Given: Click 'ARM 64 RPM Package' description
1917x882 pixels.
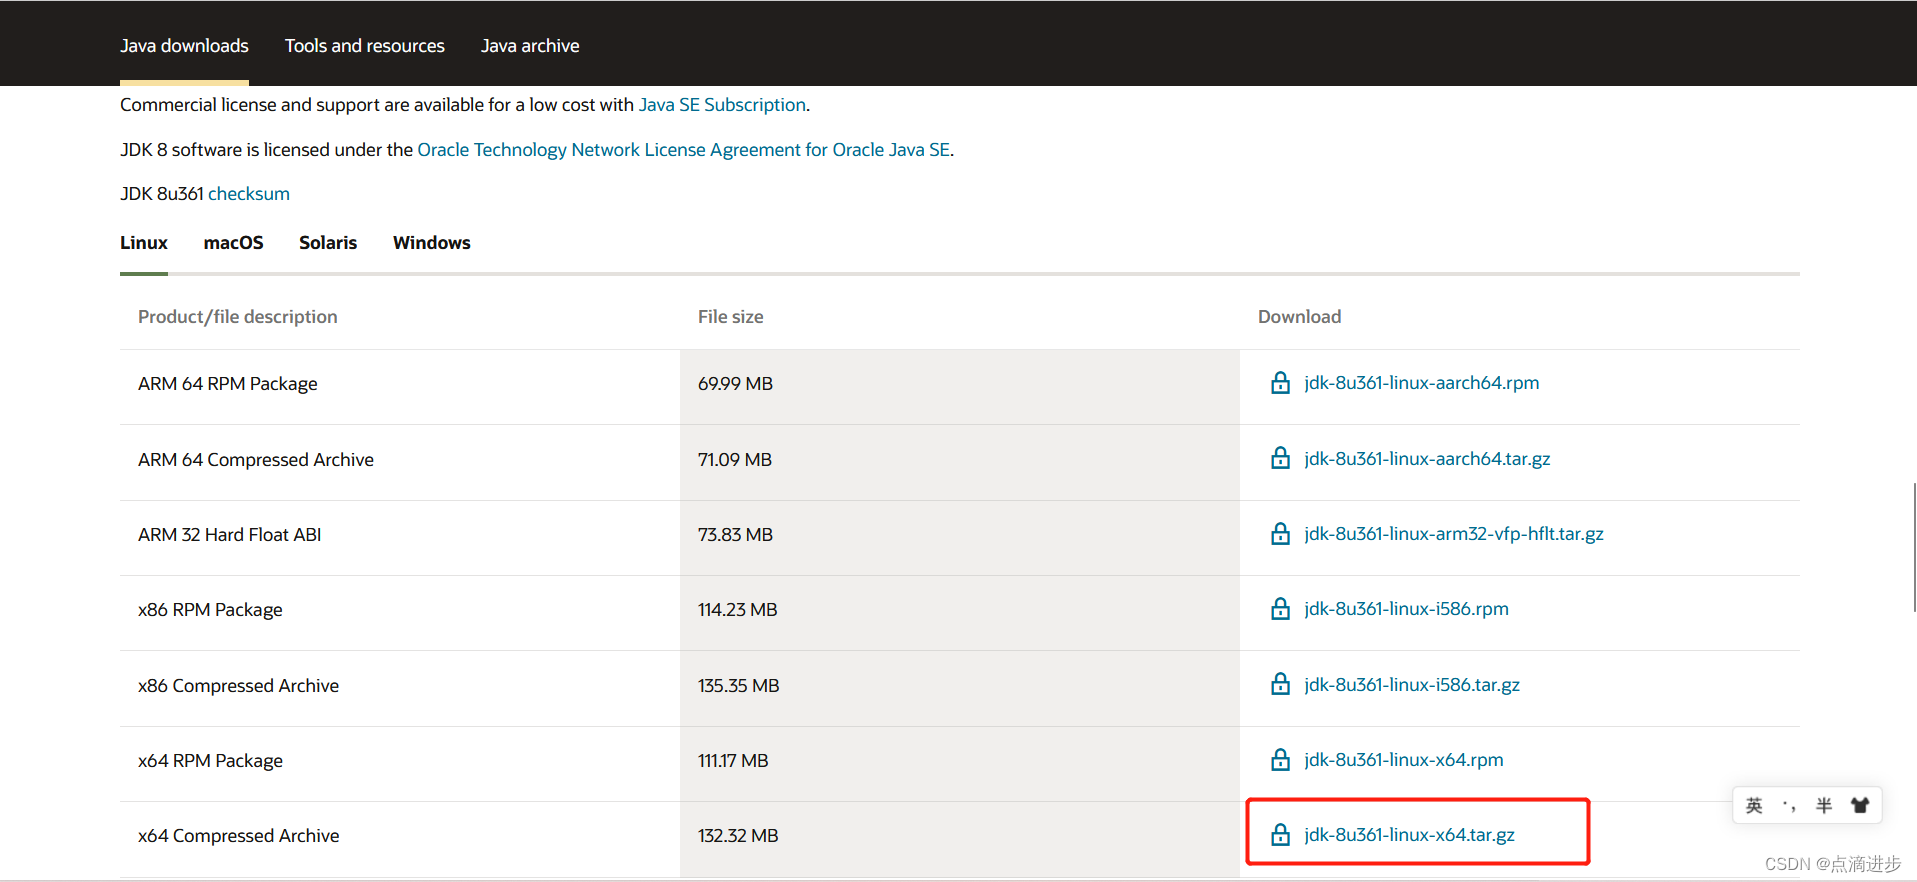Looking at the screenshot, I should [228, 384].
